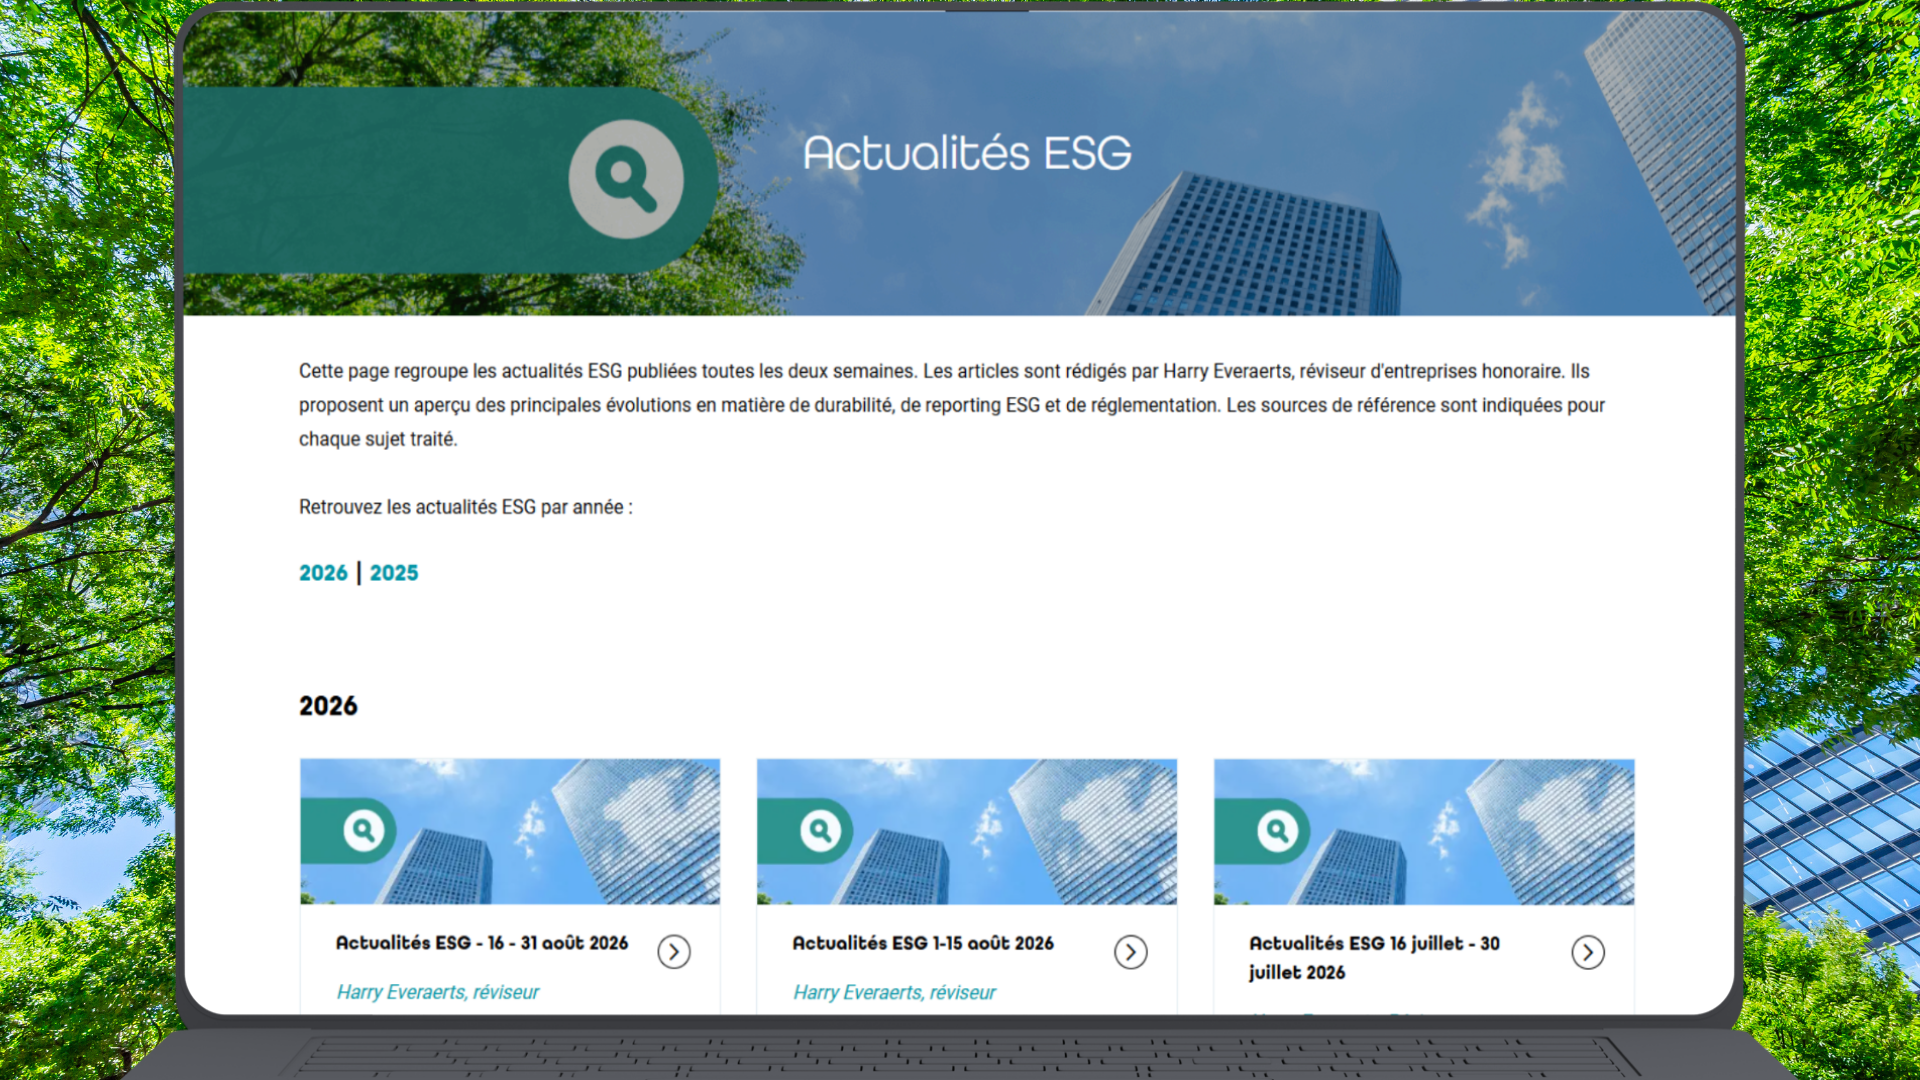Click the large magnifier icon in banner
The image size is (1920, 1080).
click(x=626, y=179)
